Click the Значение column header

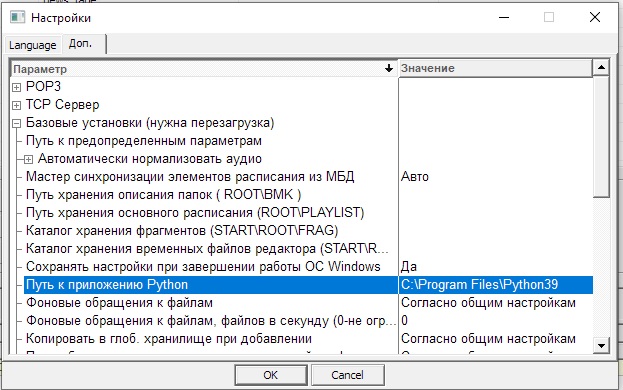pos(495,68)
